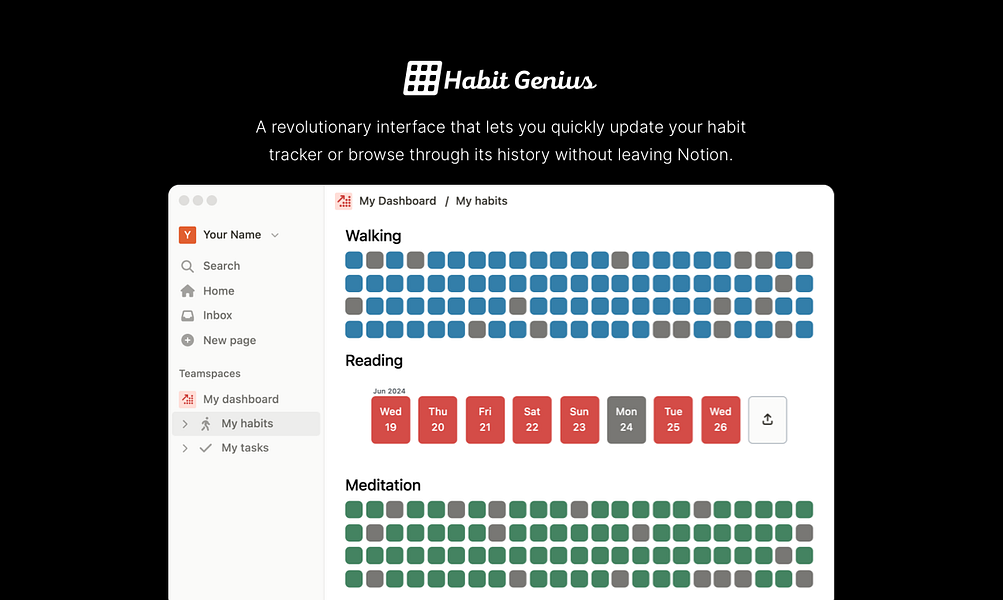Expand the My habits tree item
The image size is (1003, 600).
click(184, 424)
